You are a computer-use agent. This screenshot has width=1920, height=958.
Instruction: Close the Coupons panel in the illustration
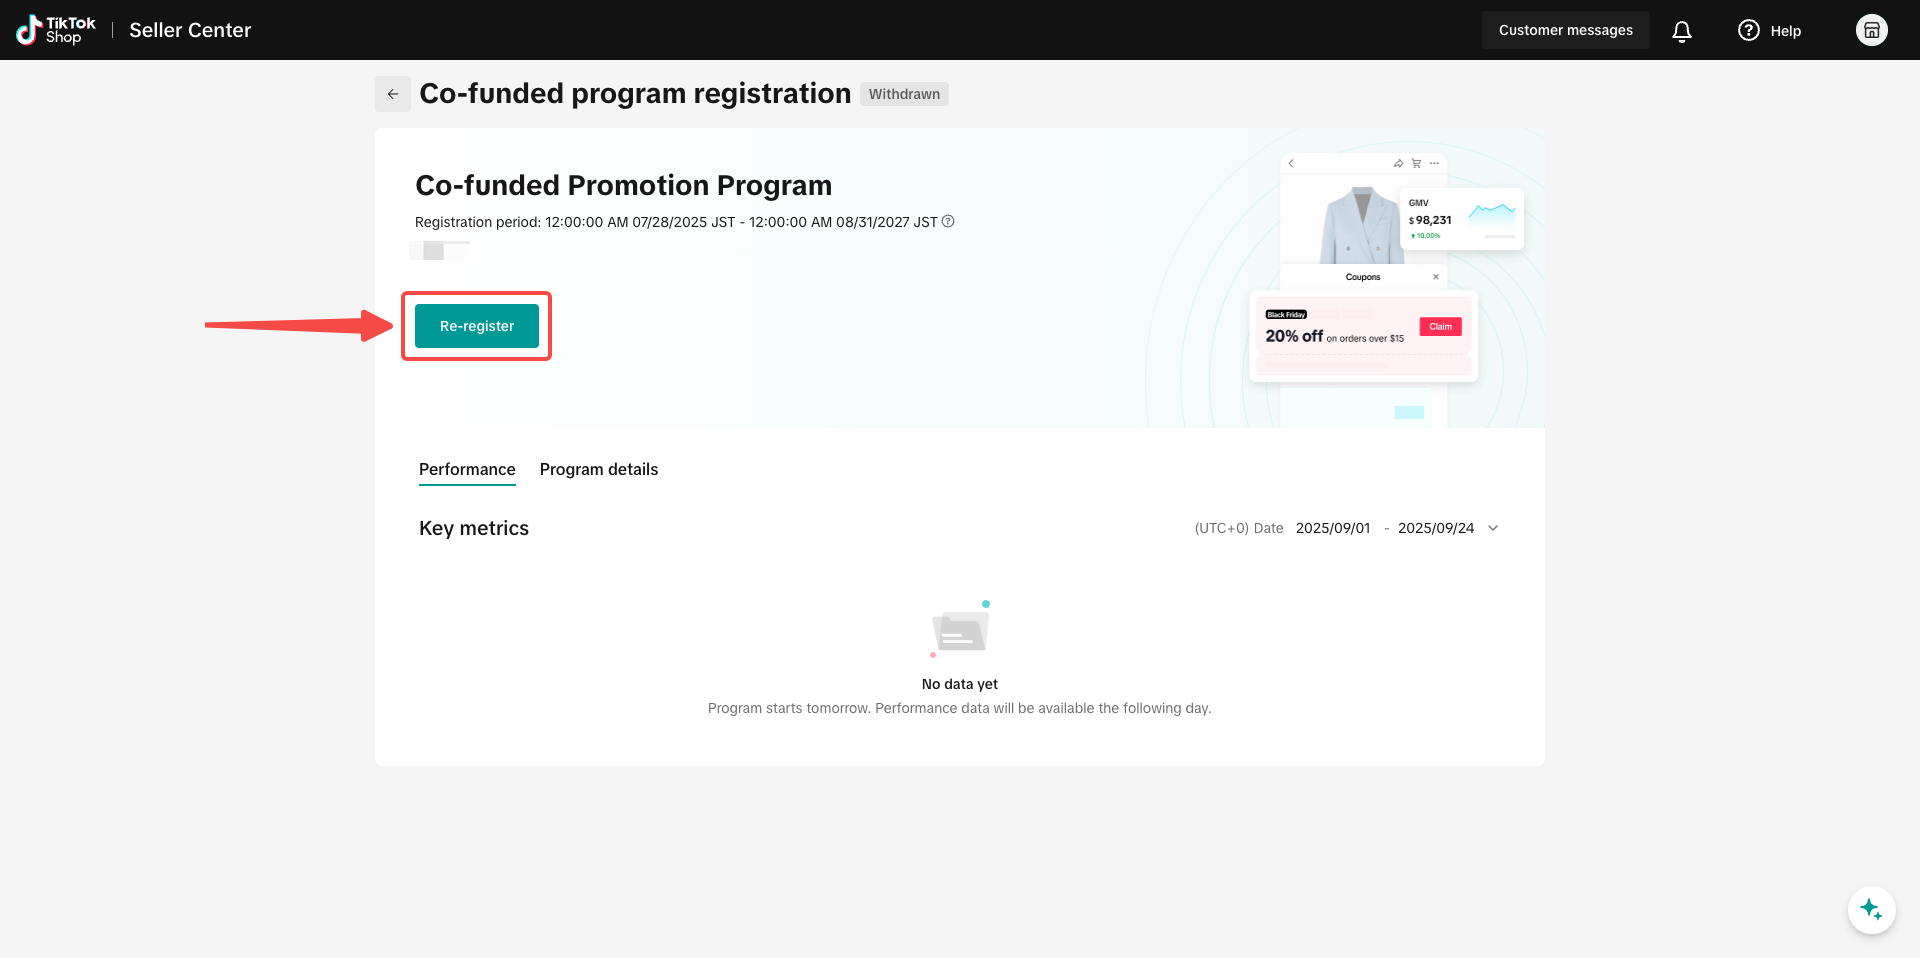coord(1436,277)
